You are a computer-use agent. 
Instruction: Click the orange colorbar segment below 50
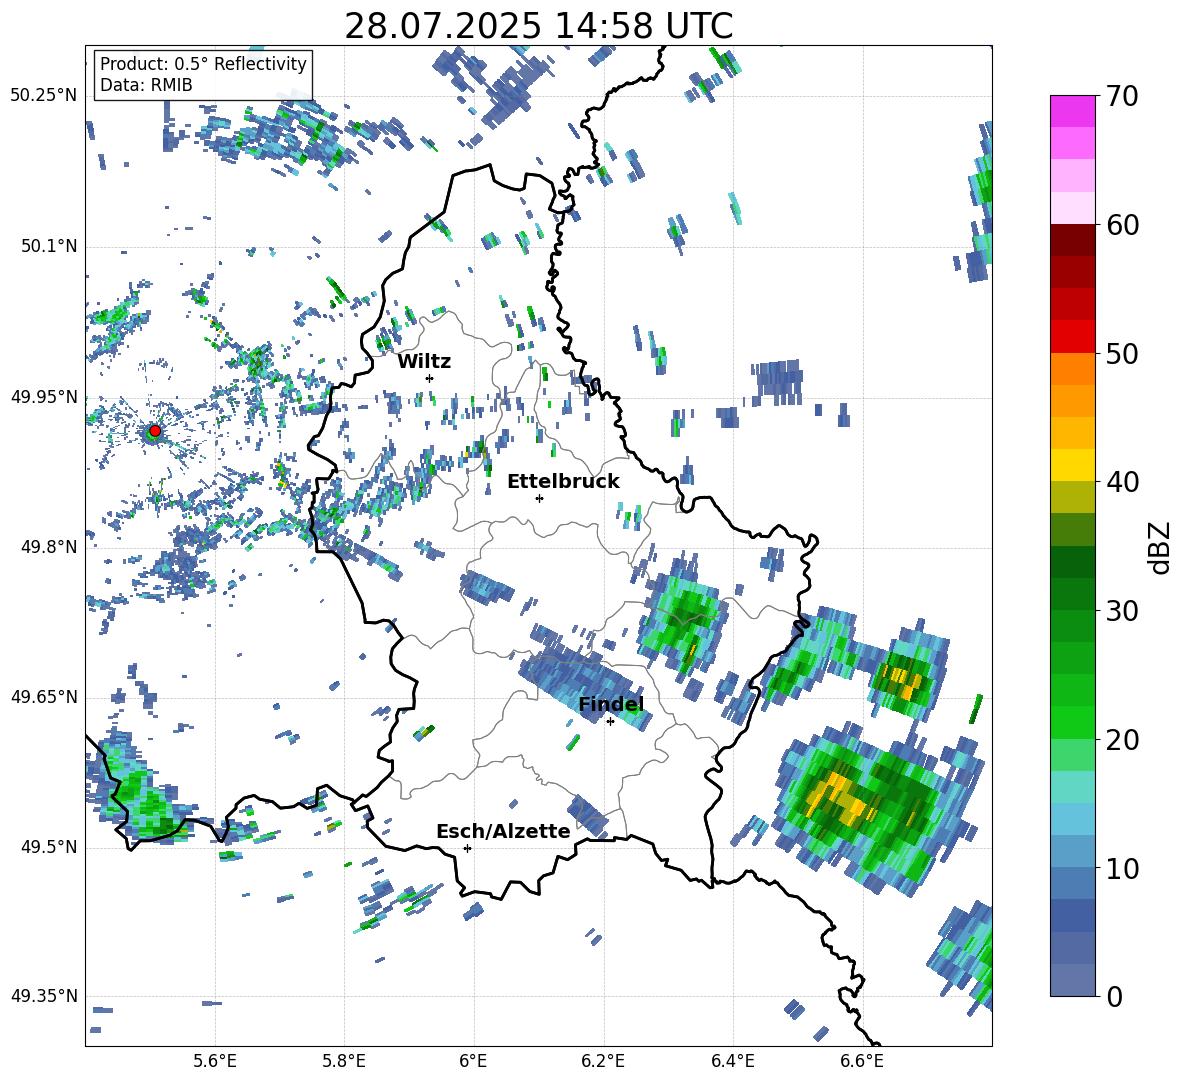point(1072,368)
